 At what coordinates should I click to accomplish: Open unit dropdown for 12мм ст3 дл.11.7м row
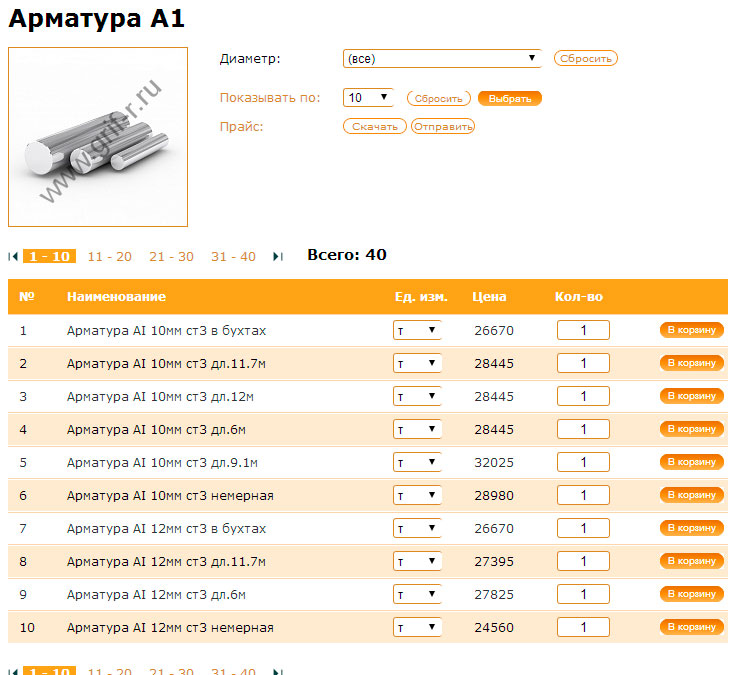pos(417,561)
